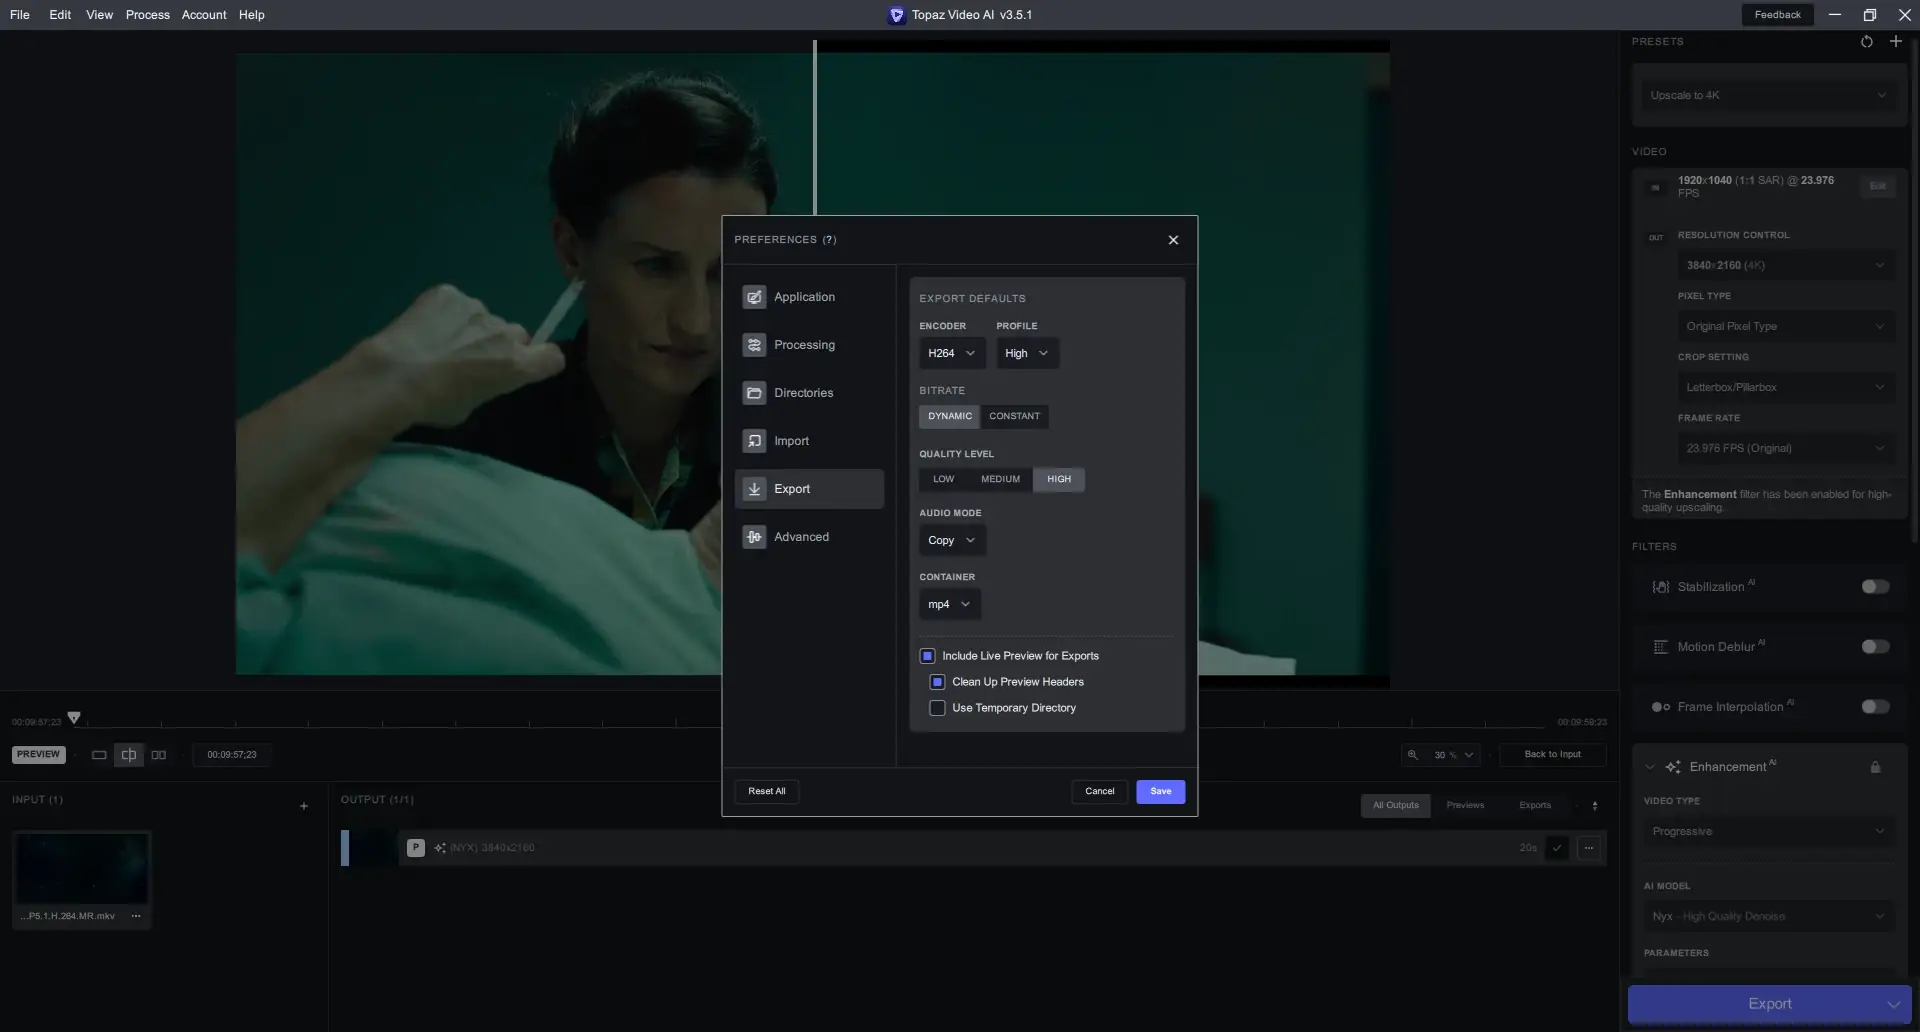Set bitrate to Dynamic
Viewport: 1920px width, 1032px height.
949,416
